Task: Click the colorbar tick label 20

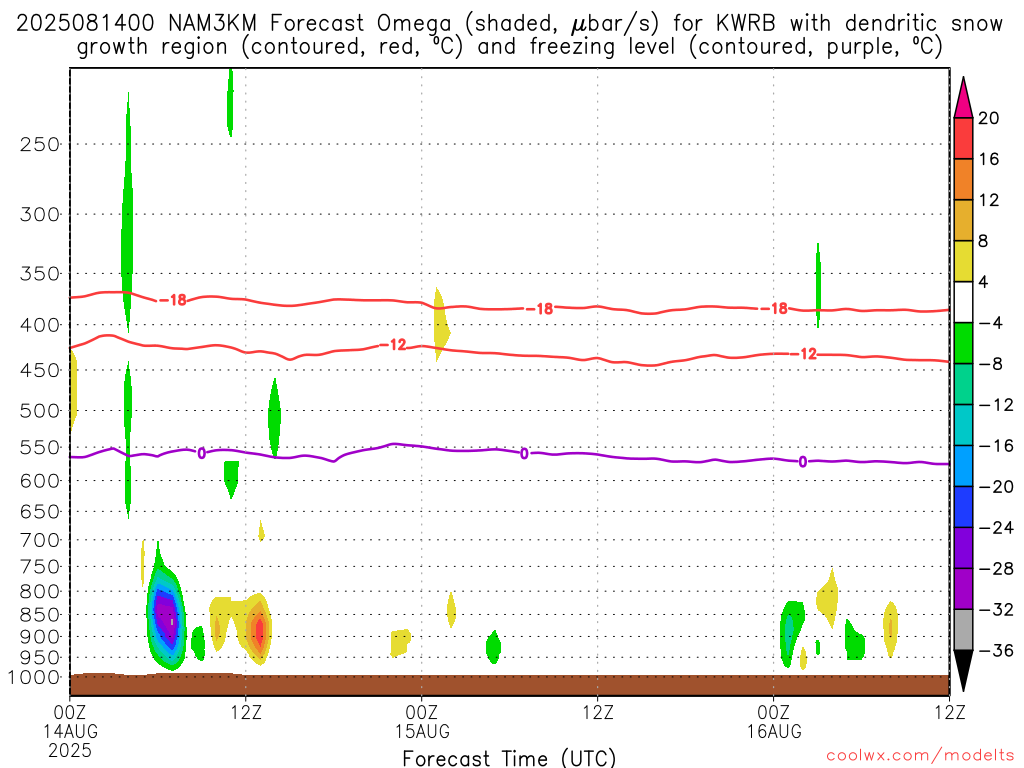Action: click(989, 118)
